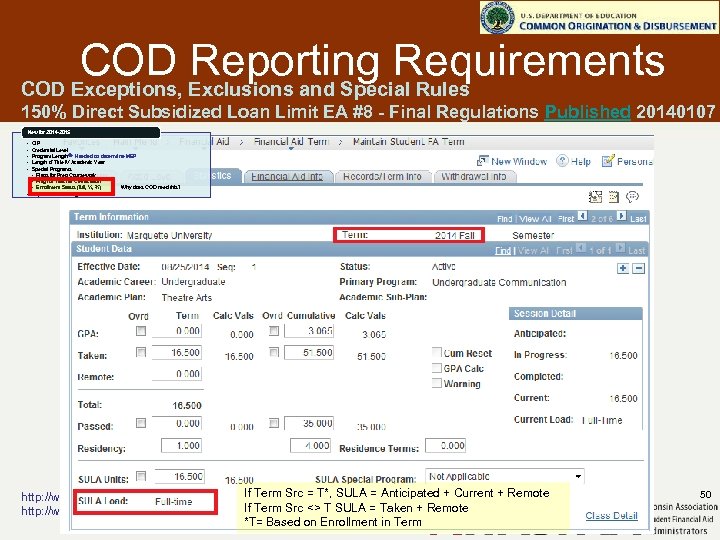Click the Personalize page pencil icon
Screen dimensions: 720x540
[608, 161]
